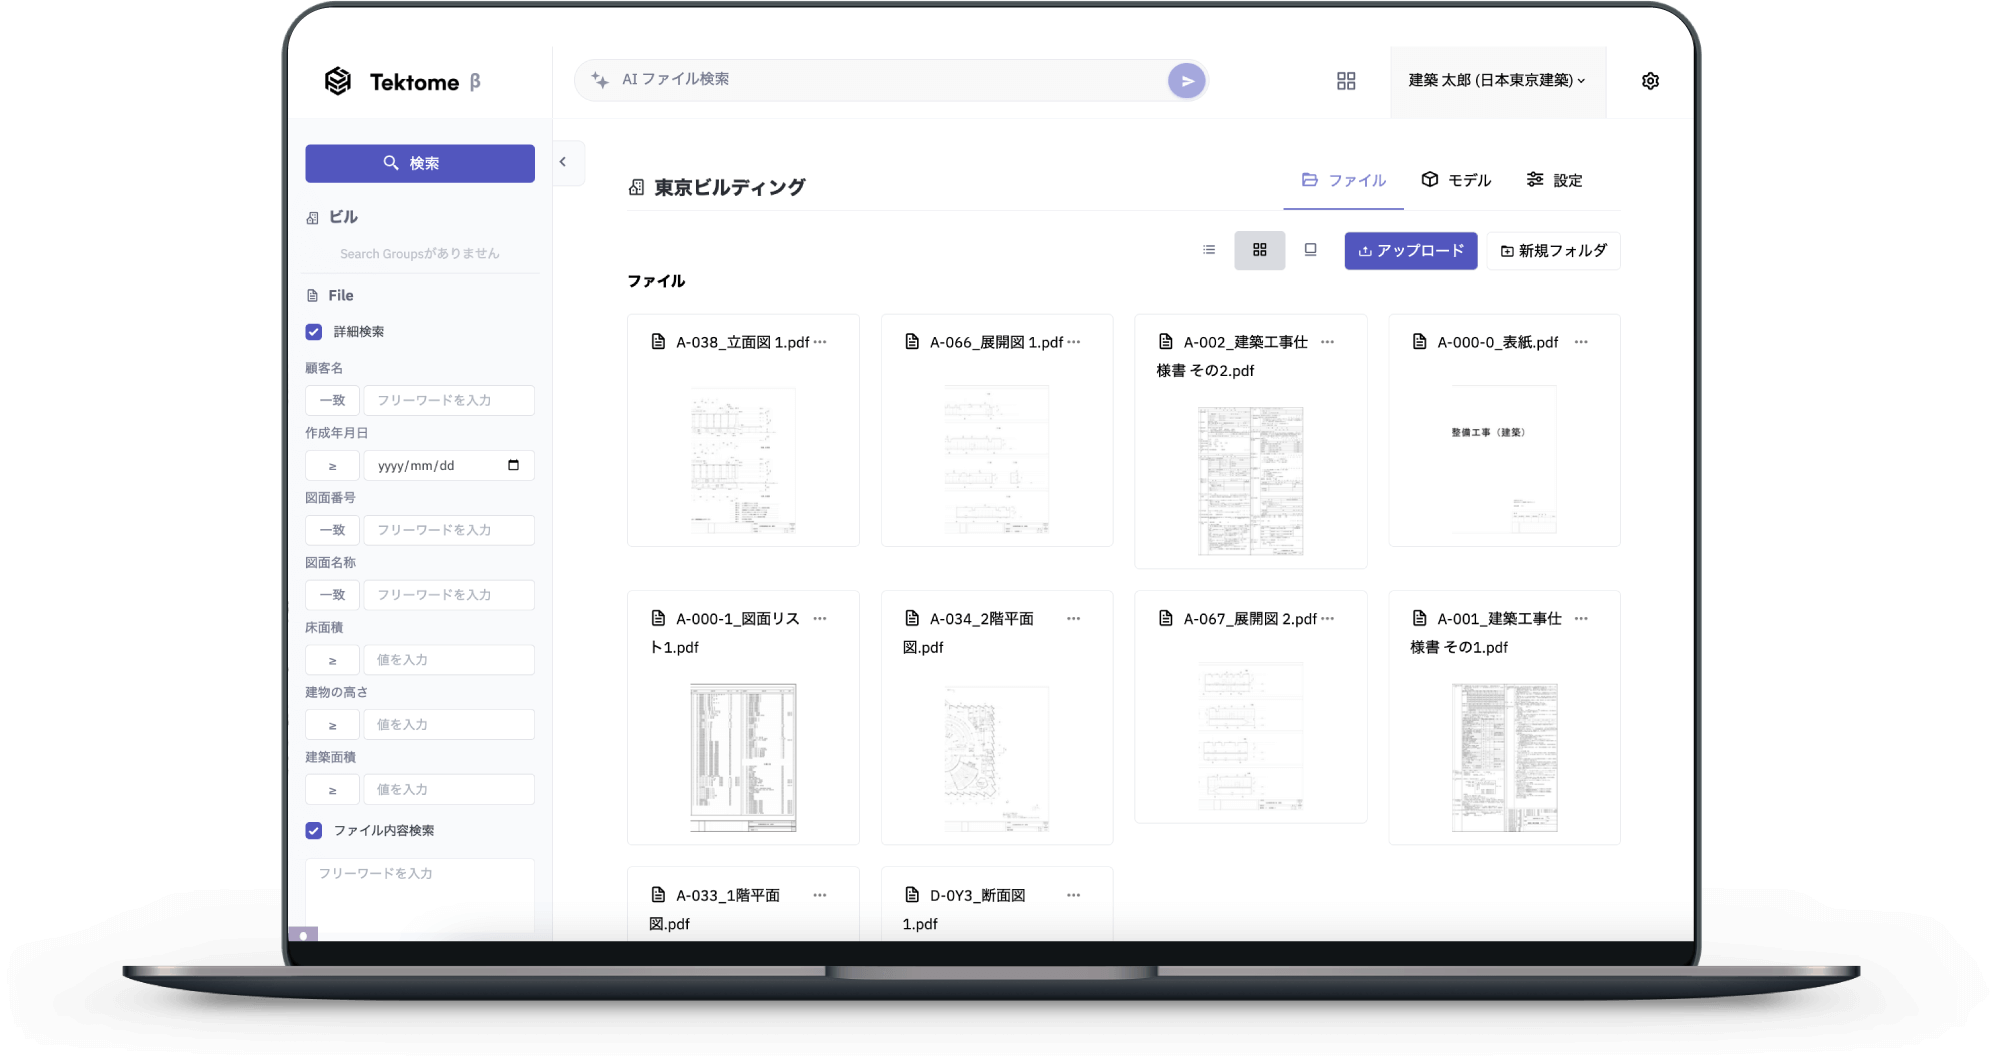Change 床面積 comparison operator selector
This screenshot has width=2000, height=1063.
point(332,660)
